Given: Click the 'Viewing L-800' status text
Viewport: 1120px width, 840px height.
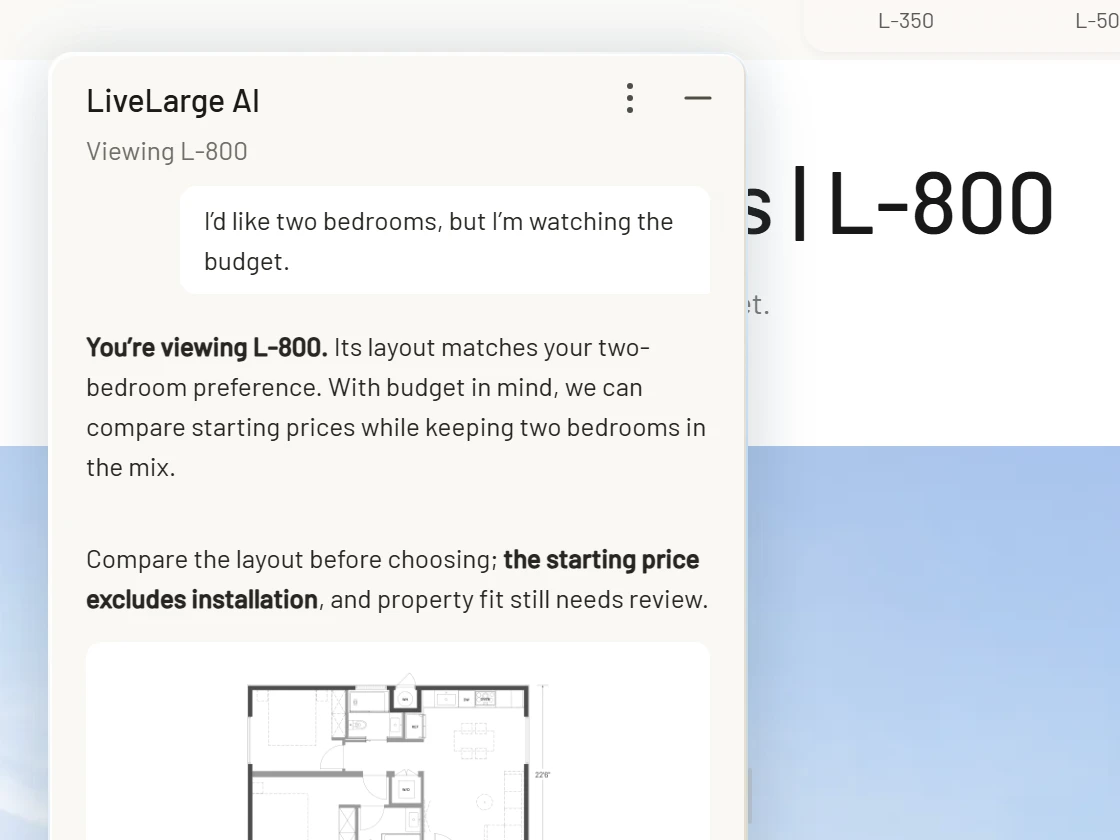Looking at the screenshot, I should coord(166,151).
